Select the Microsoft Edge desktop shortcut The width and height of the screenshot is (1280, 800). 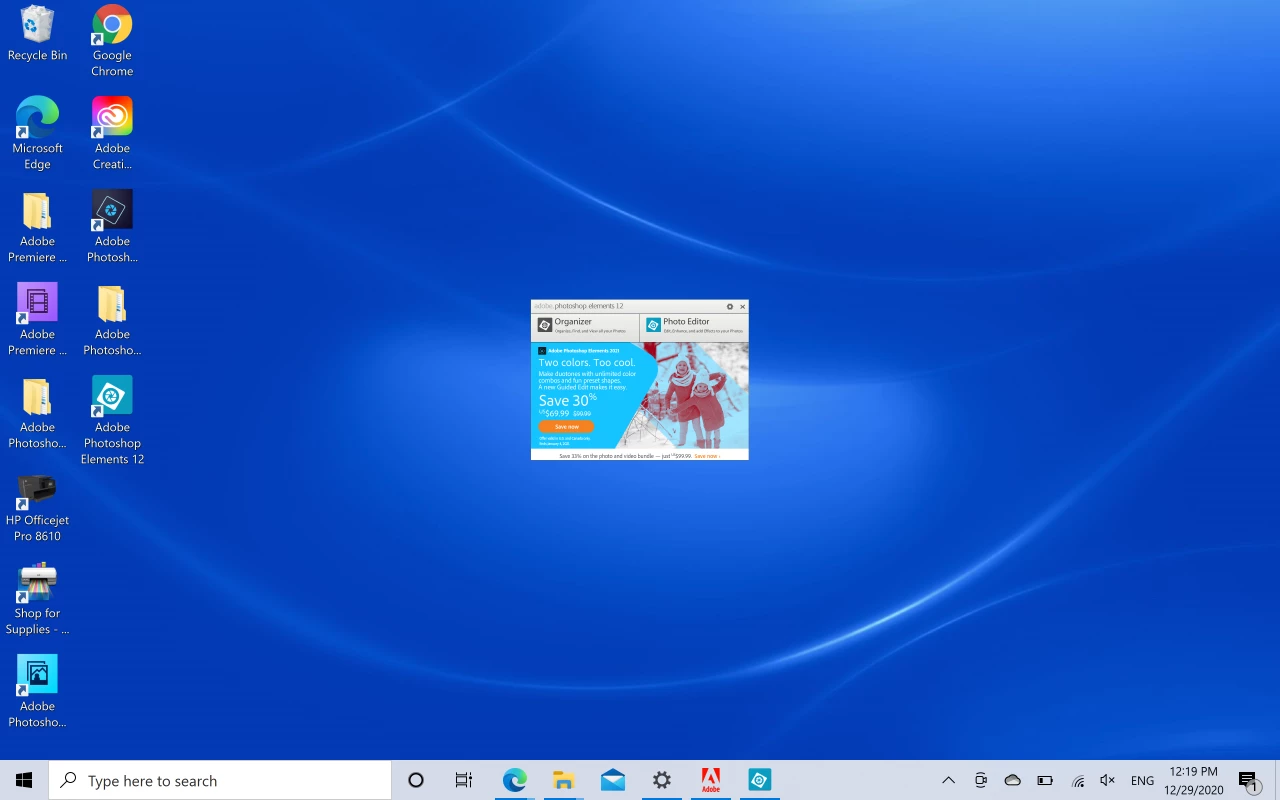click(x=37, y=133)
